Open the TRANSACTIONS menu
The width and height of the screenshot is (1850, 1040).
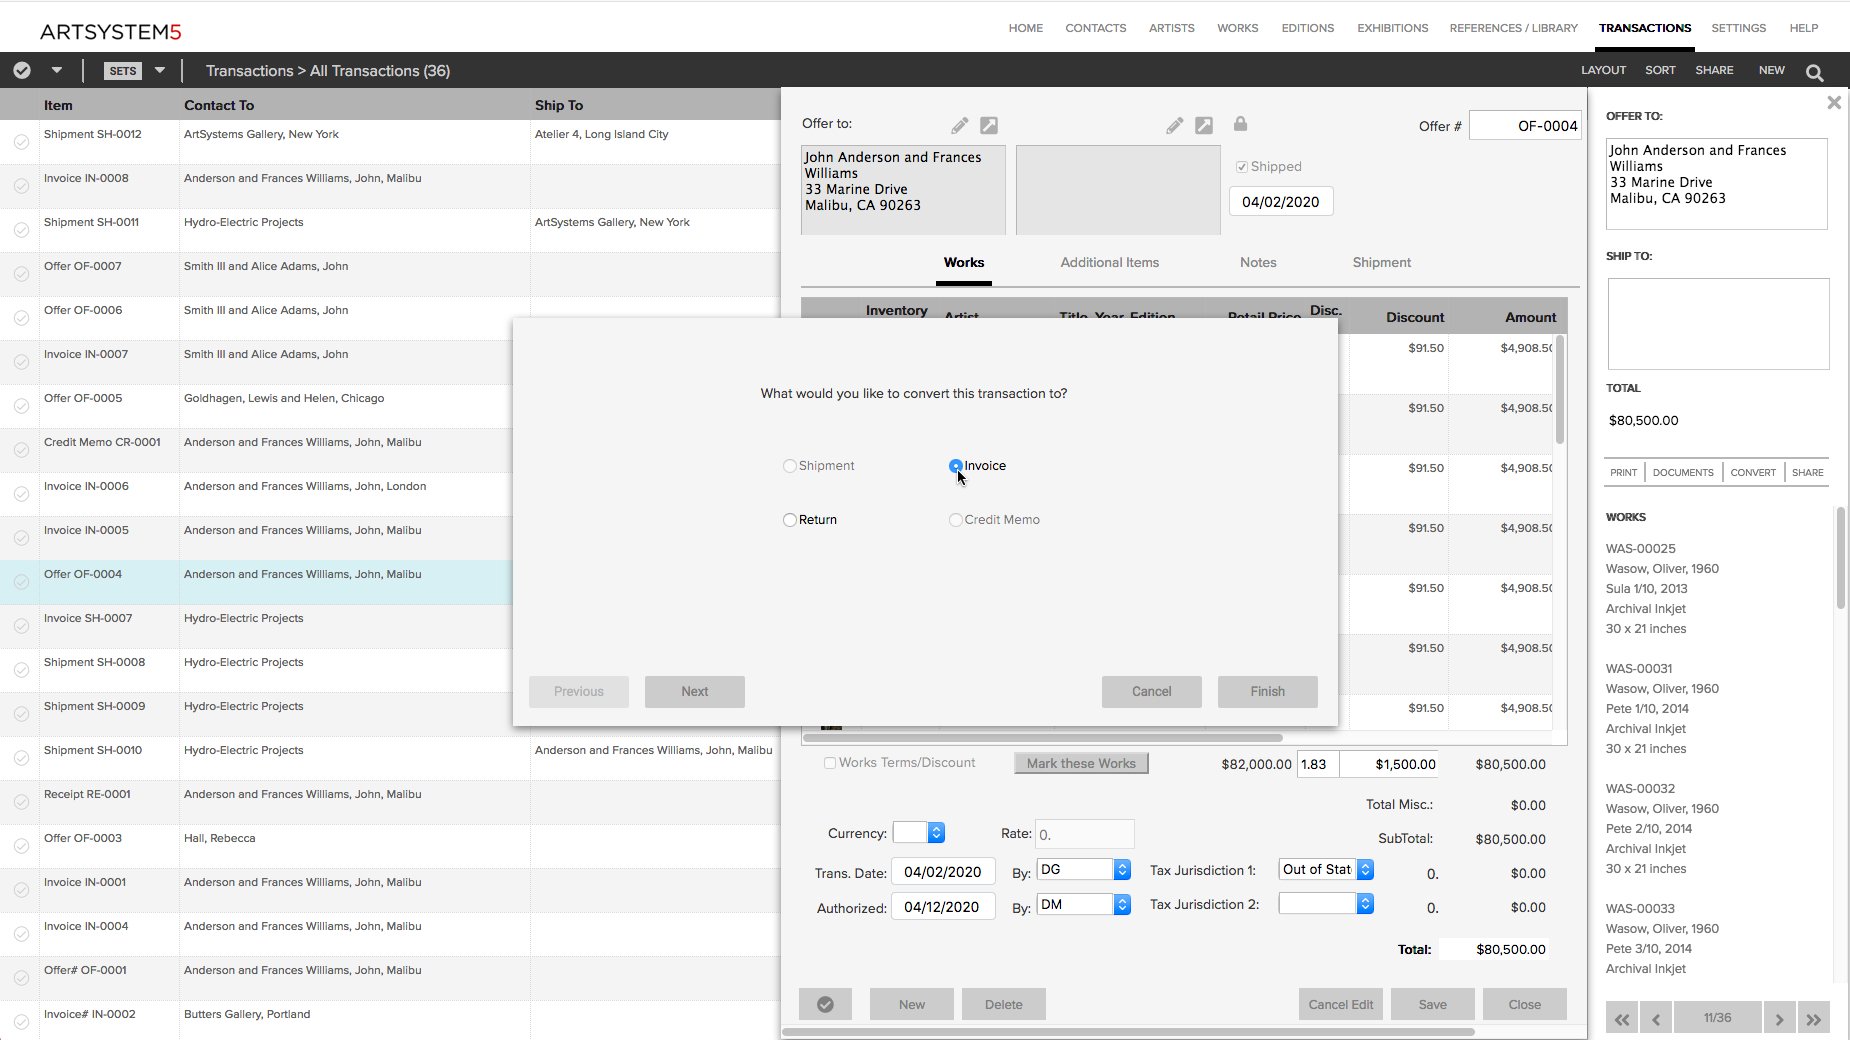(1645, 28)
